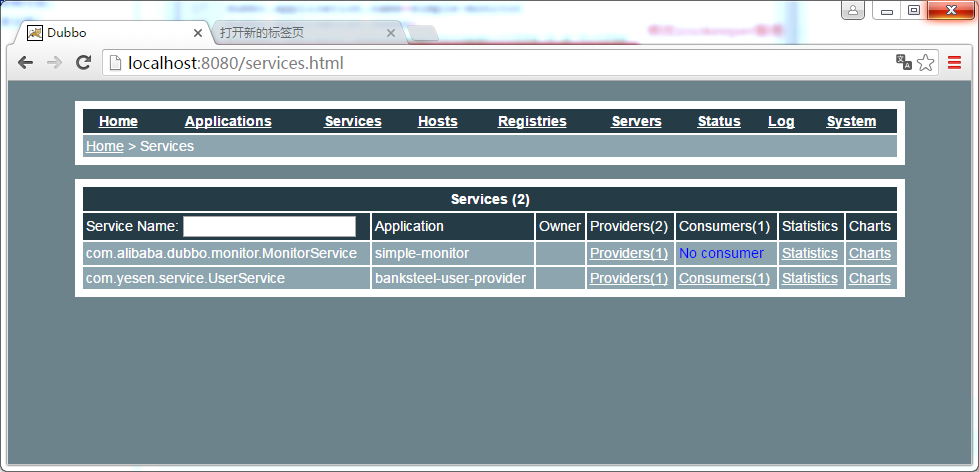Open Providers(1) for UserService row

(629, 278)
